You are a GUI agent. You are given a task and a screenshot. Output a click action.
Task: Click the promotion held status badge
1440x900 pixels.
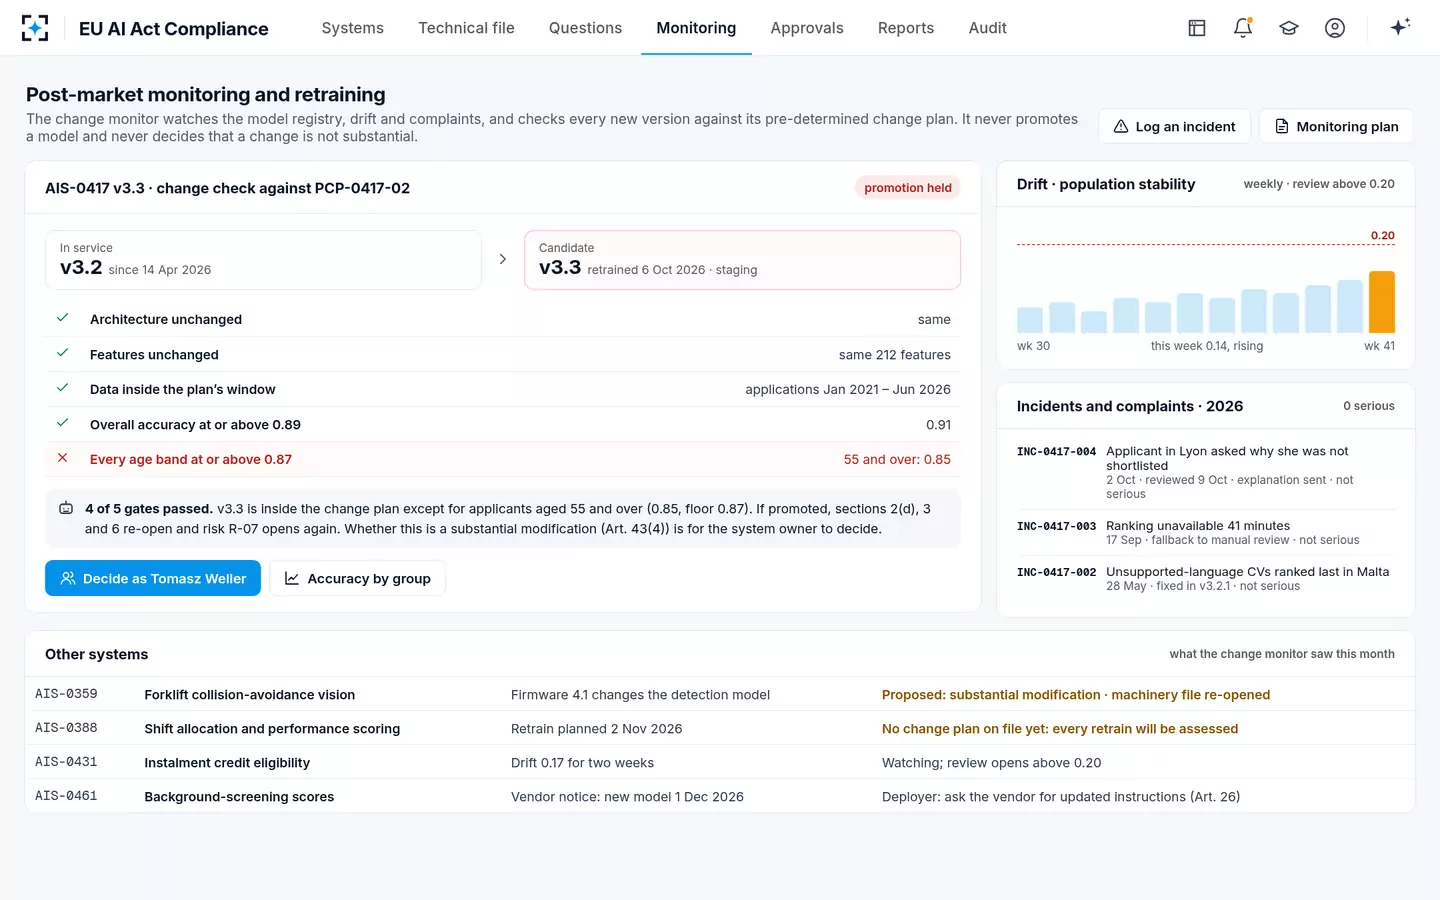(908, 188)
